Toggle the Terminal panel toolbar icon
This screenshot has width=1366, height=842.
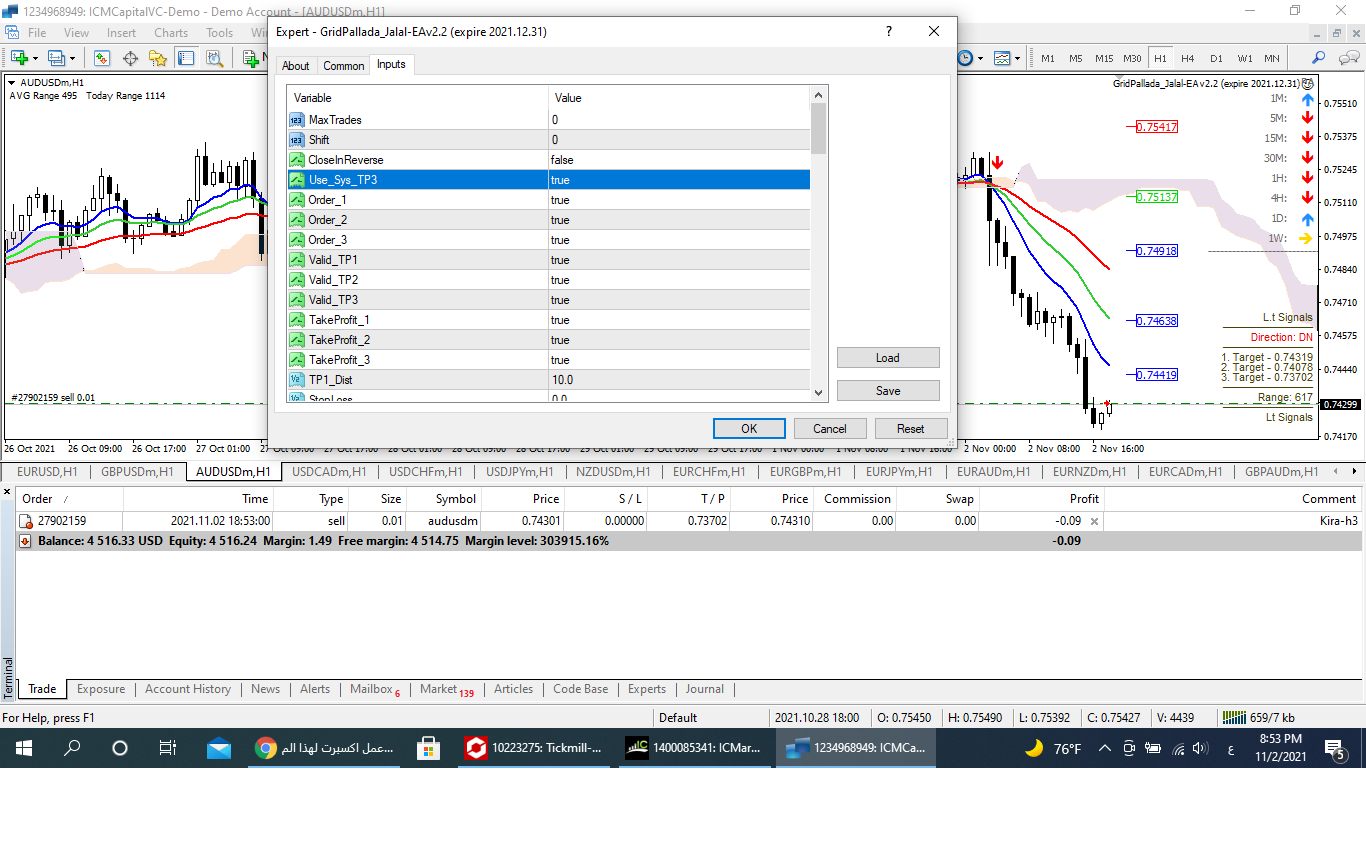click(186, 58)
